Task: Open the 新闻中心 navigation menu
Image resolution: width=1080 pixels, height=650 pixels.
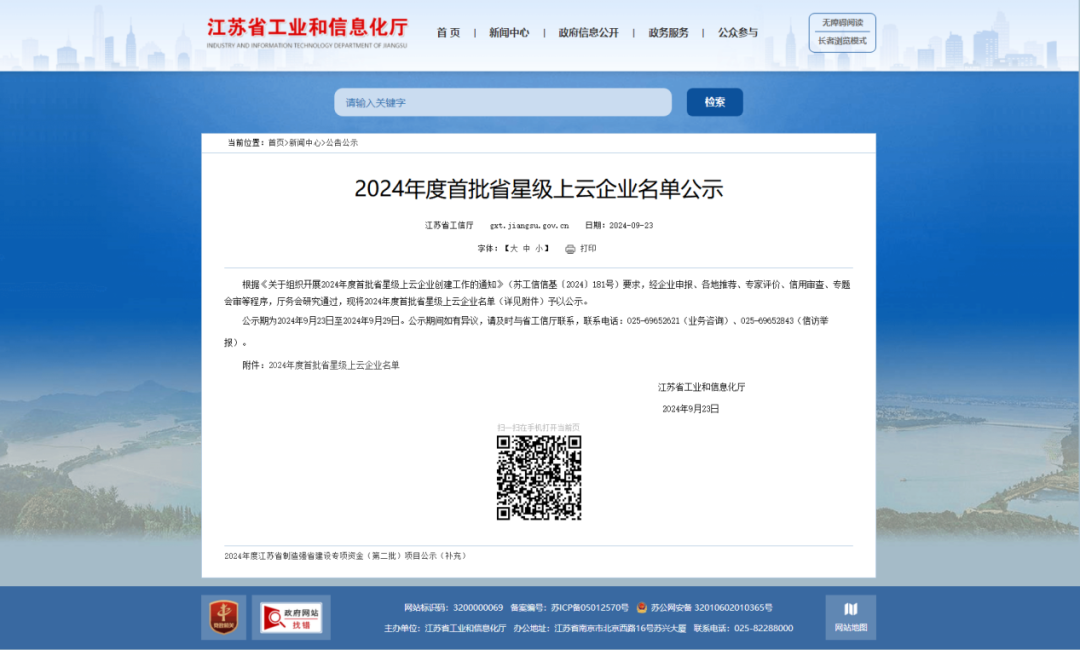Action: [509, 33]
